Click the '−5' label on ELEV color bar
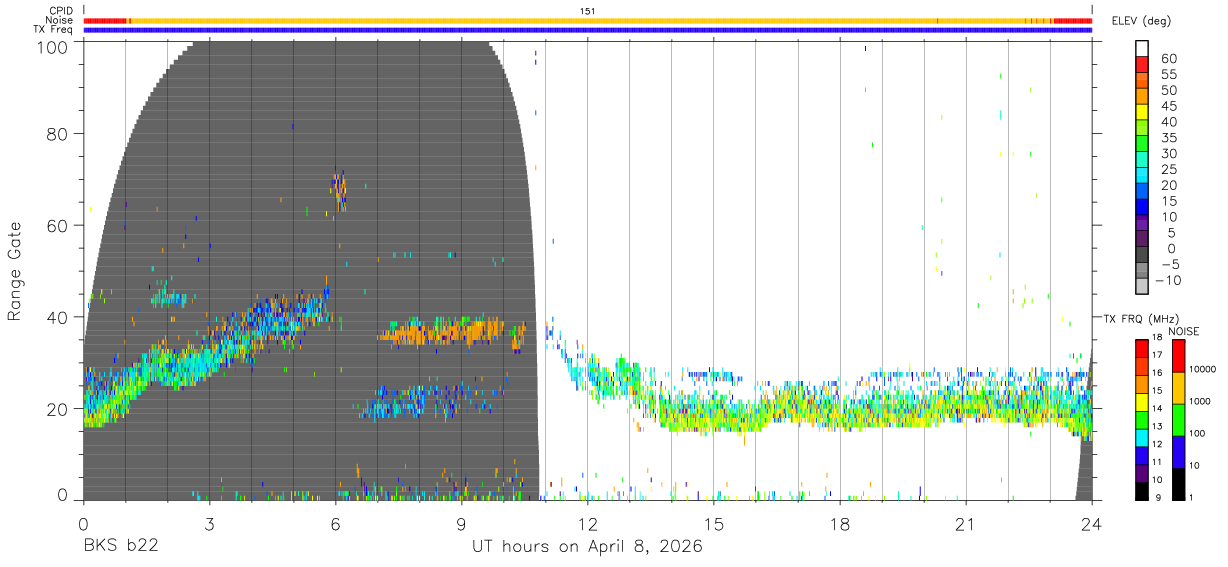The width and height of the screenshot is (1228, 567). [x=1170, y=264]
